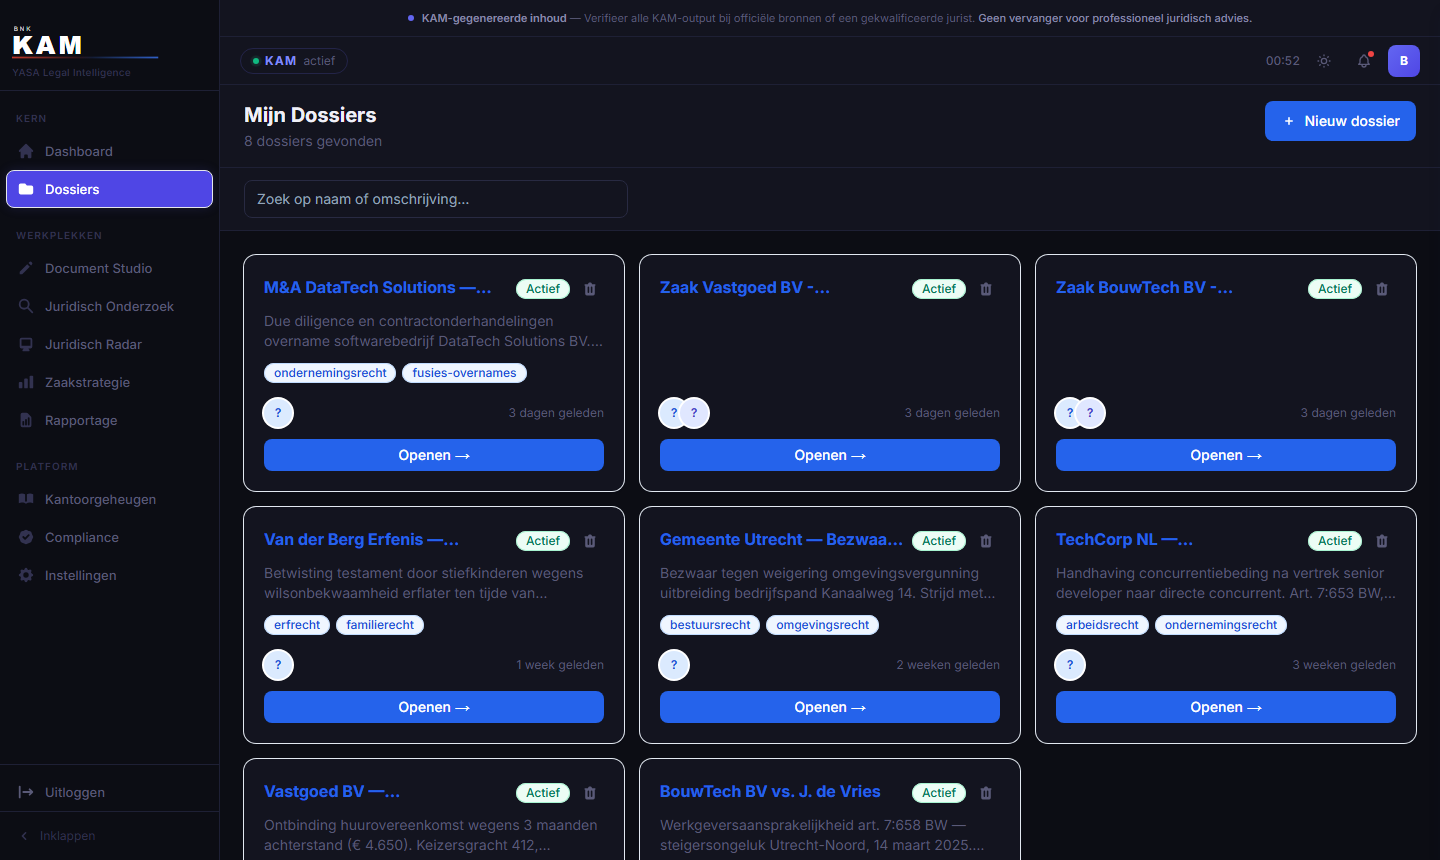Select the bestuursrecht tag
Screen dimensions: 1440x860
[x=710, y=625]
